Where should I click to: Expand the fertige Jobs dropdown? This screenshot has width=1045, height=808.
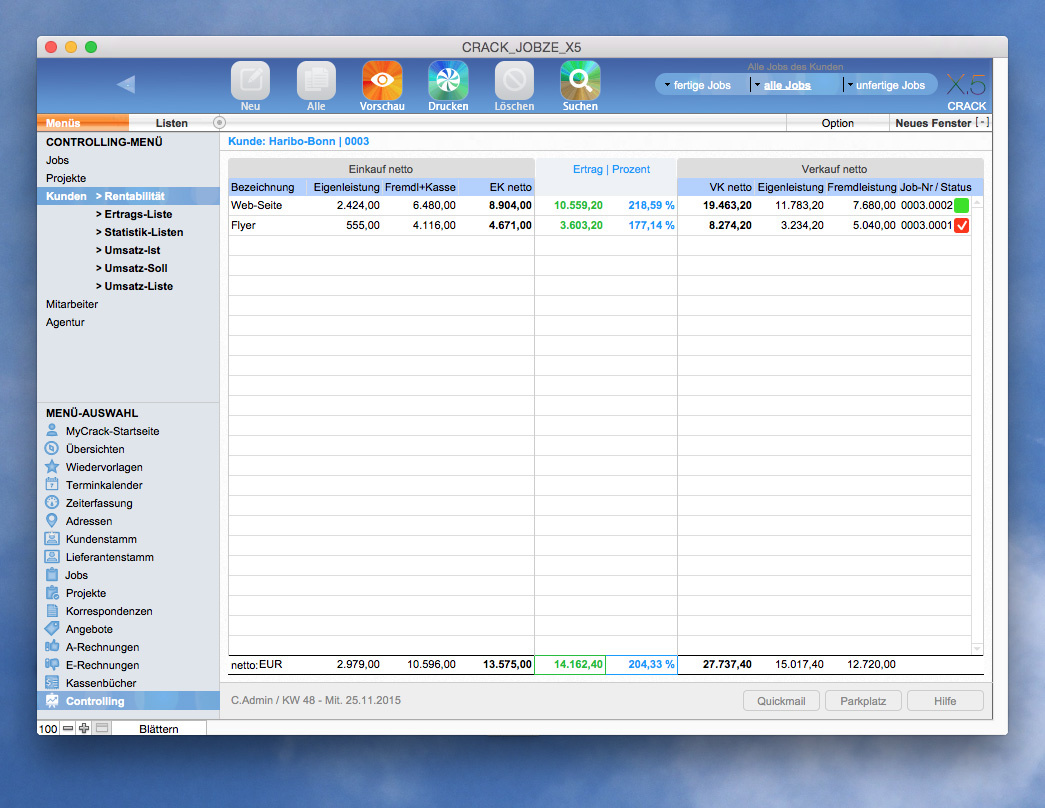[701, 86]
